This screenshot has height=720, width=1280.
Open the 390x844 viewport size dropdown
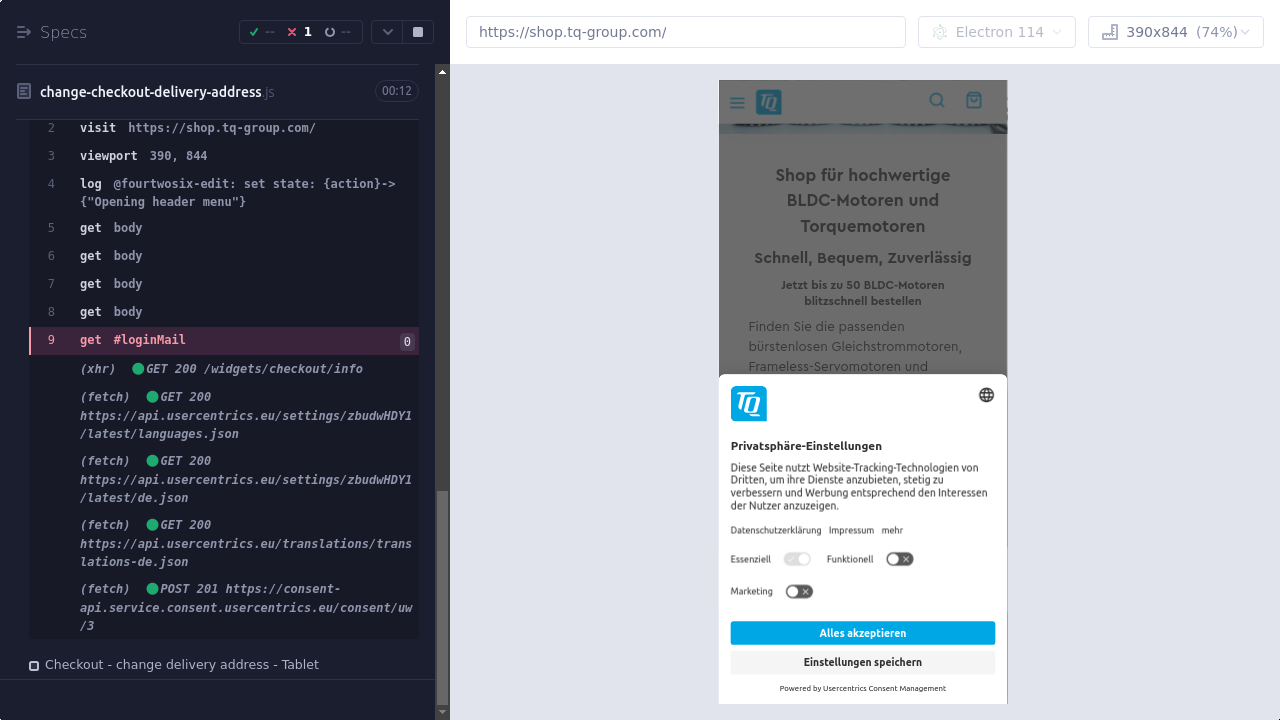[x=1175, y=32]
